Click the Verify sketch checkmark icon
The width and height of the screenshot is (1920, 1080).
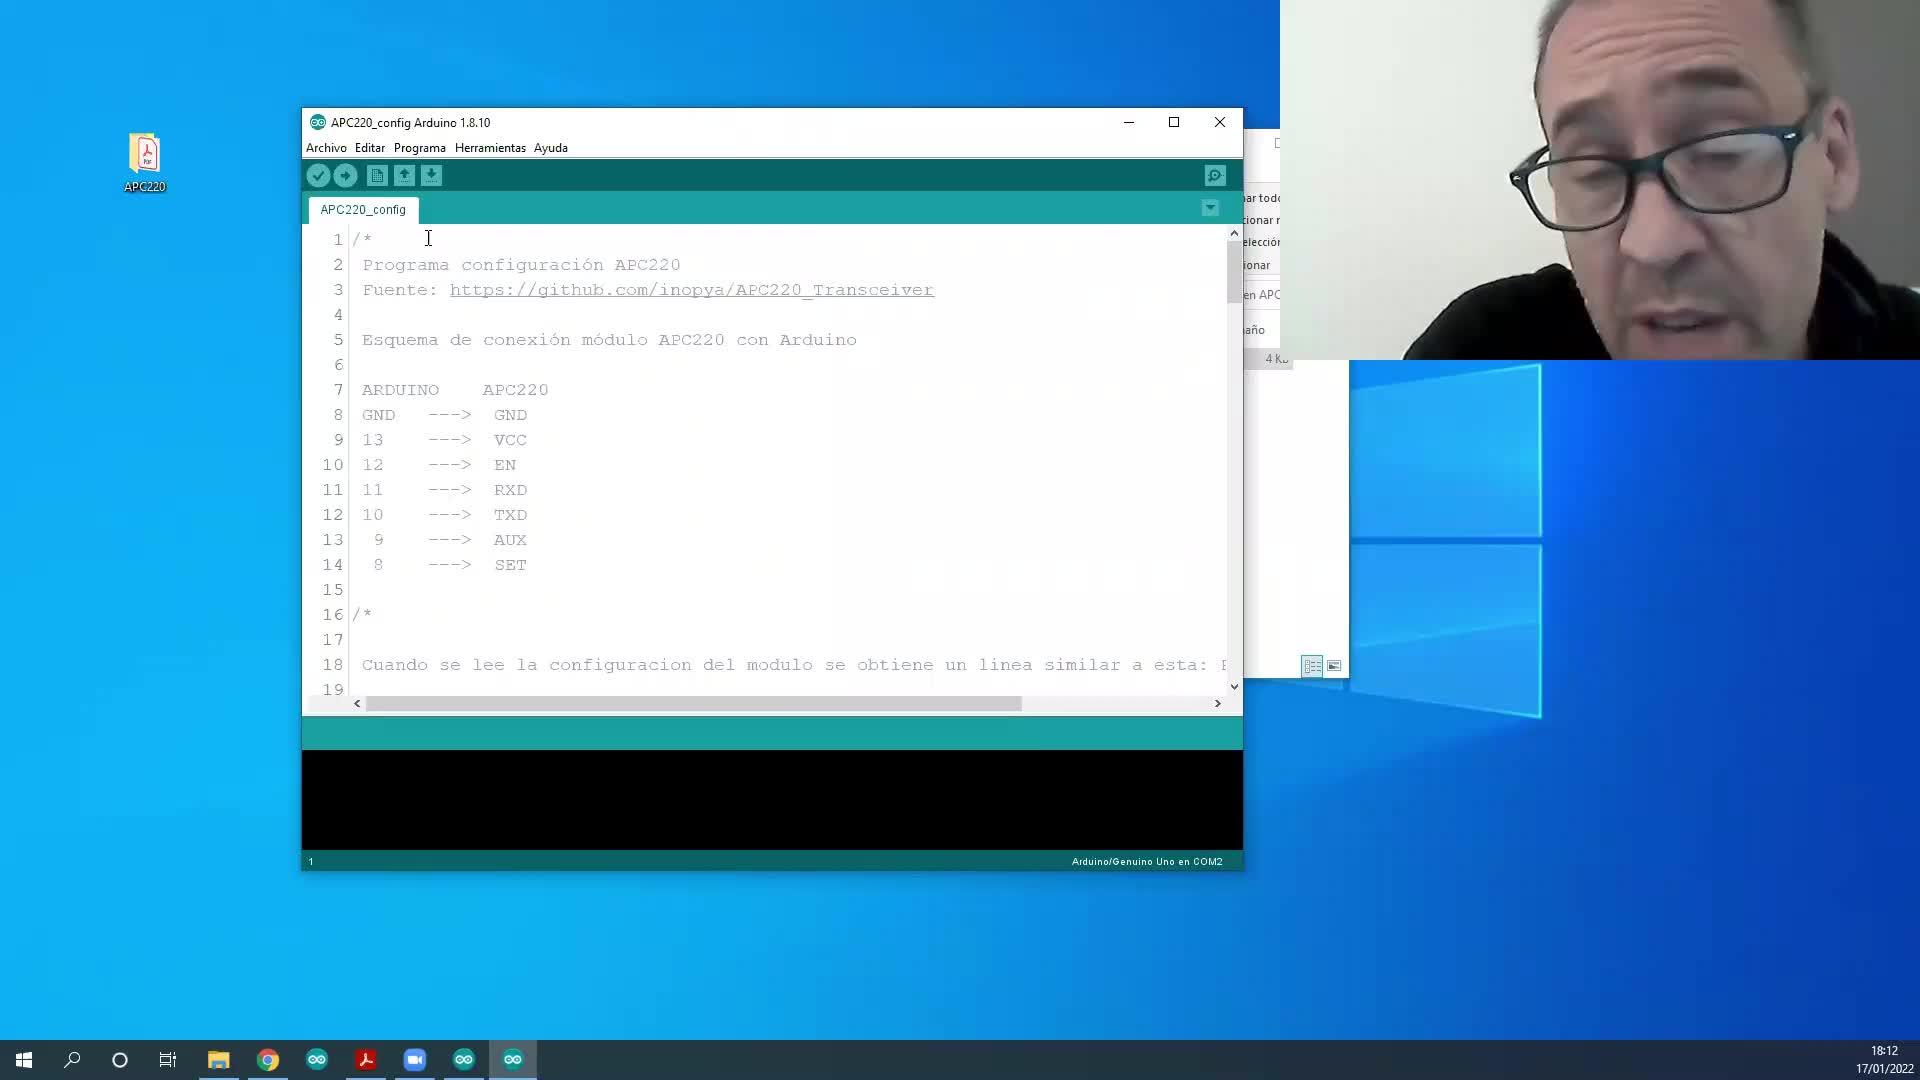tap(318, 176)
